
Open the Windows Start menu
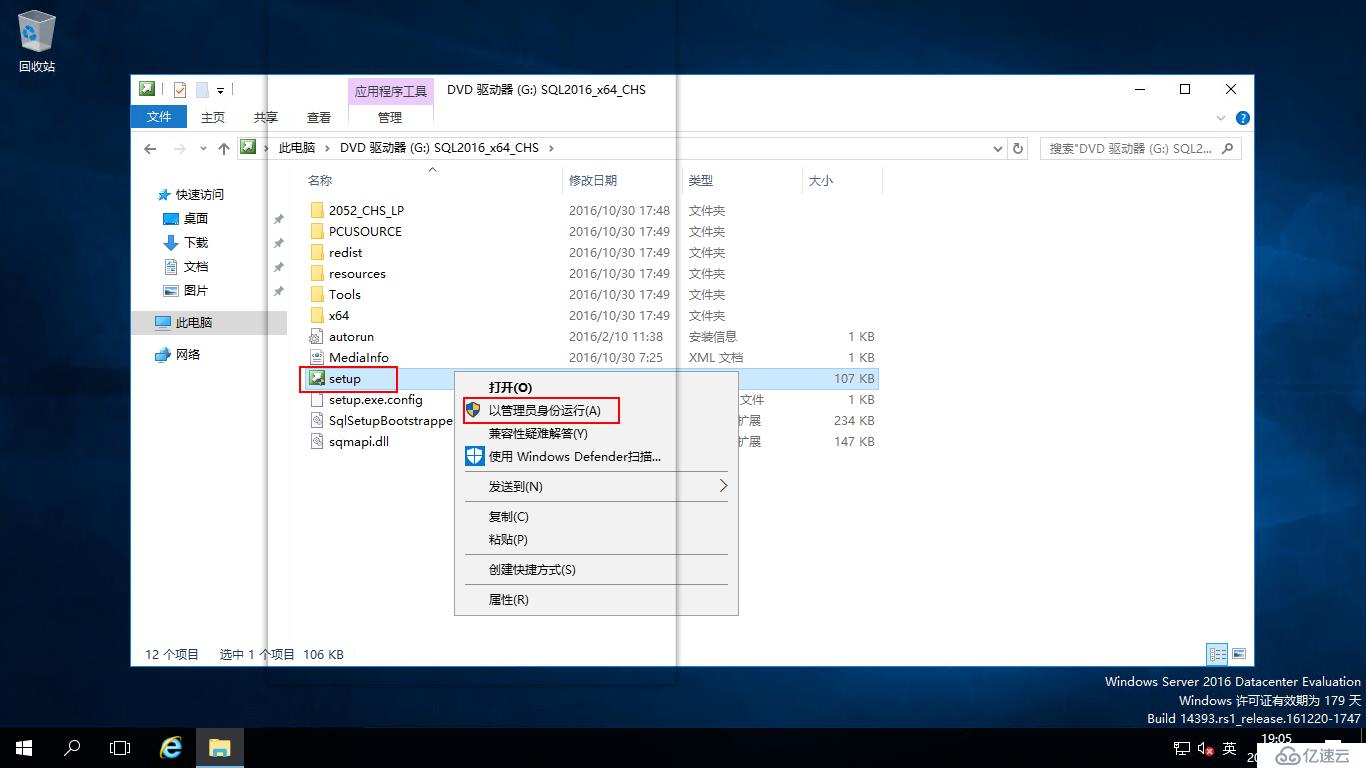24,748
